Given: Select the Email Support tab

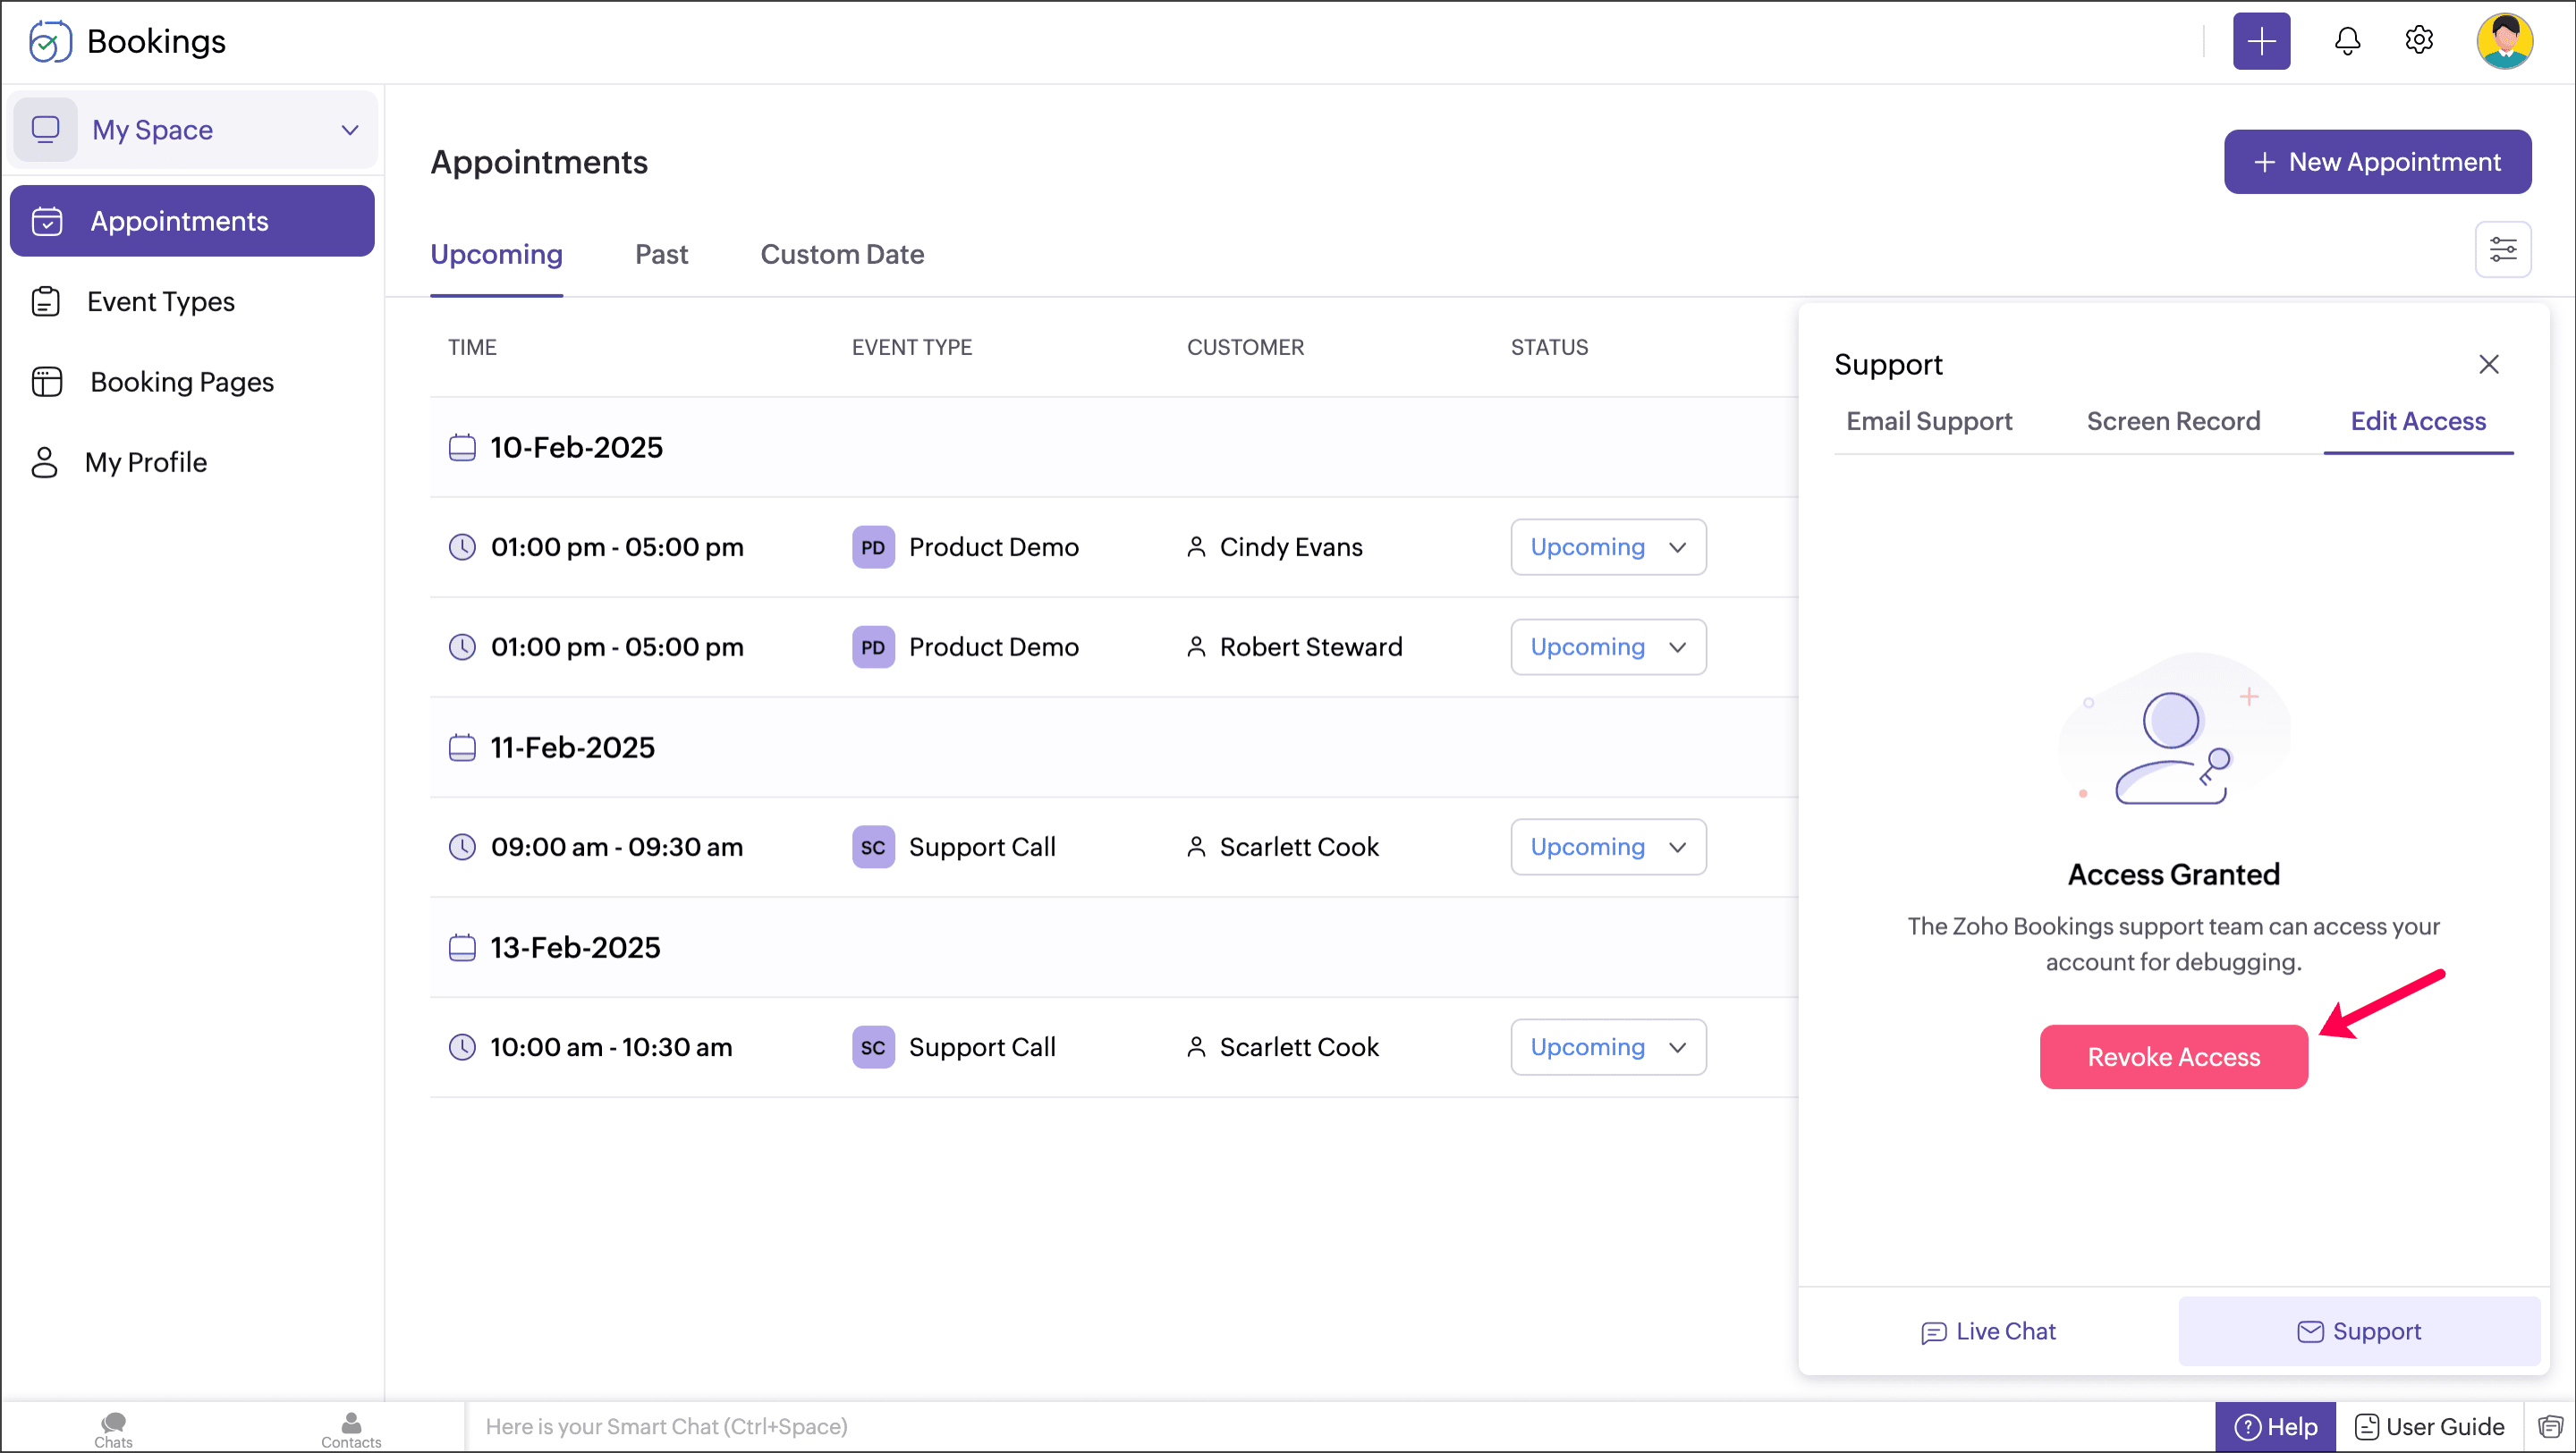Looking at the screenshot, I should (1928, 421).
